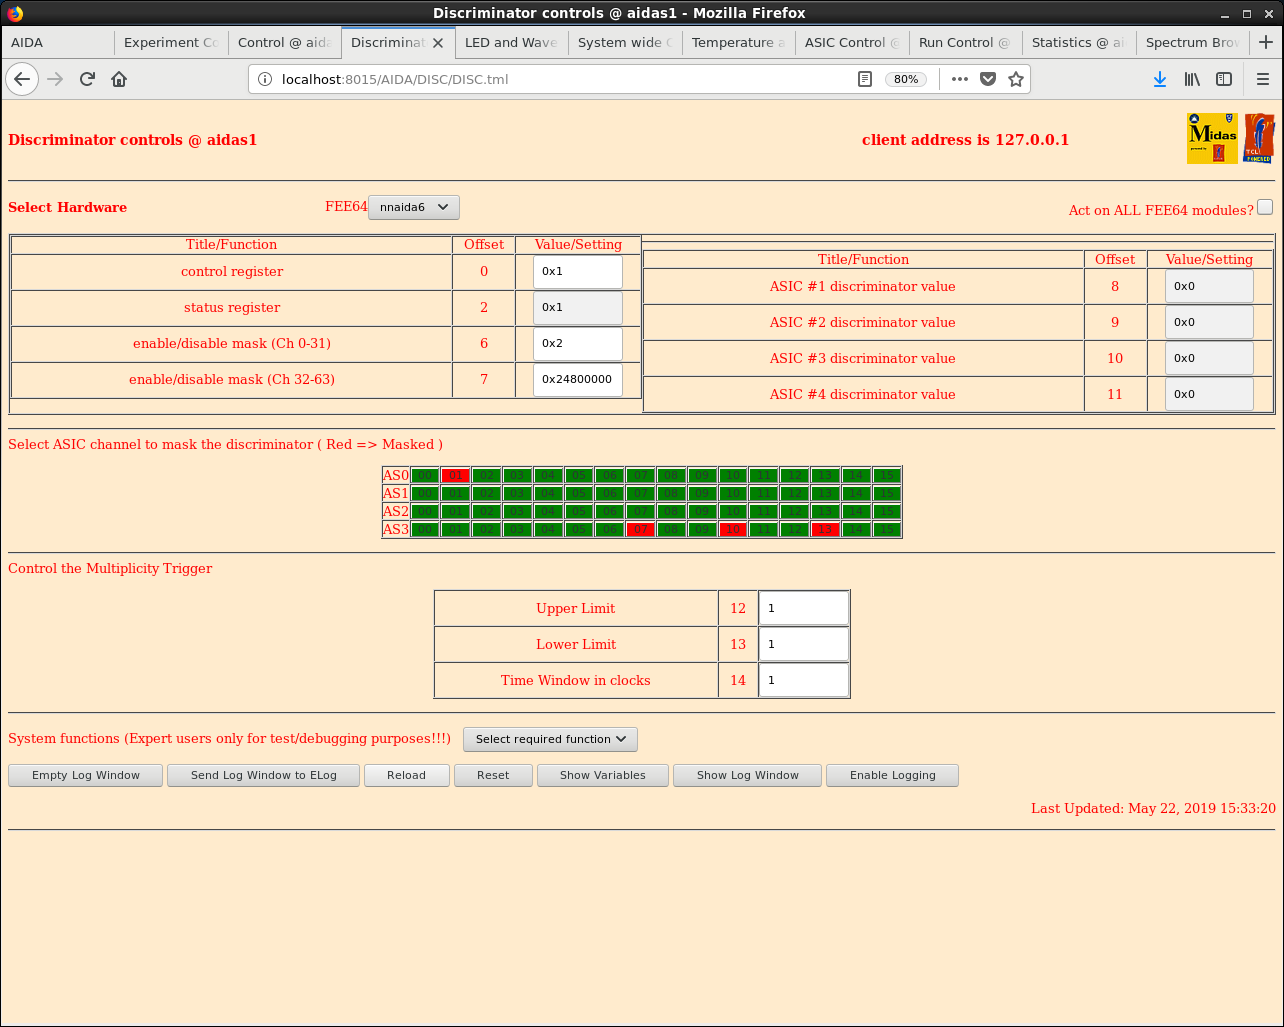Viewport: 1284px width, 1027px height.
Task: Mask channel 05 in the AS1 row
Action: (578, 494)
